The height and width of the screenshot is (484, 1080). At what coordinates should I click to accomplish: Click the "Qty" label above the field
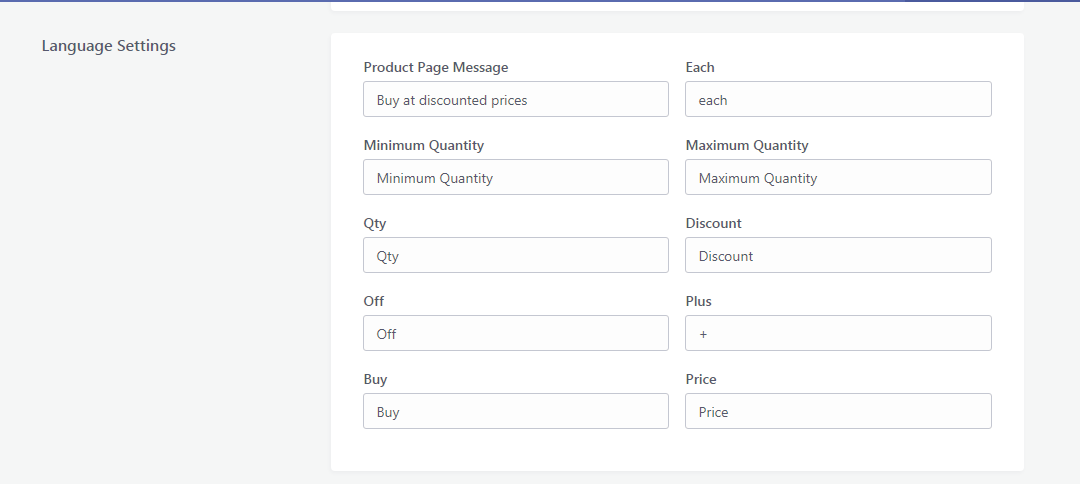374,223
